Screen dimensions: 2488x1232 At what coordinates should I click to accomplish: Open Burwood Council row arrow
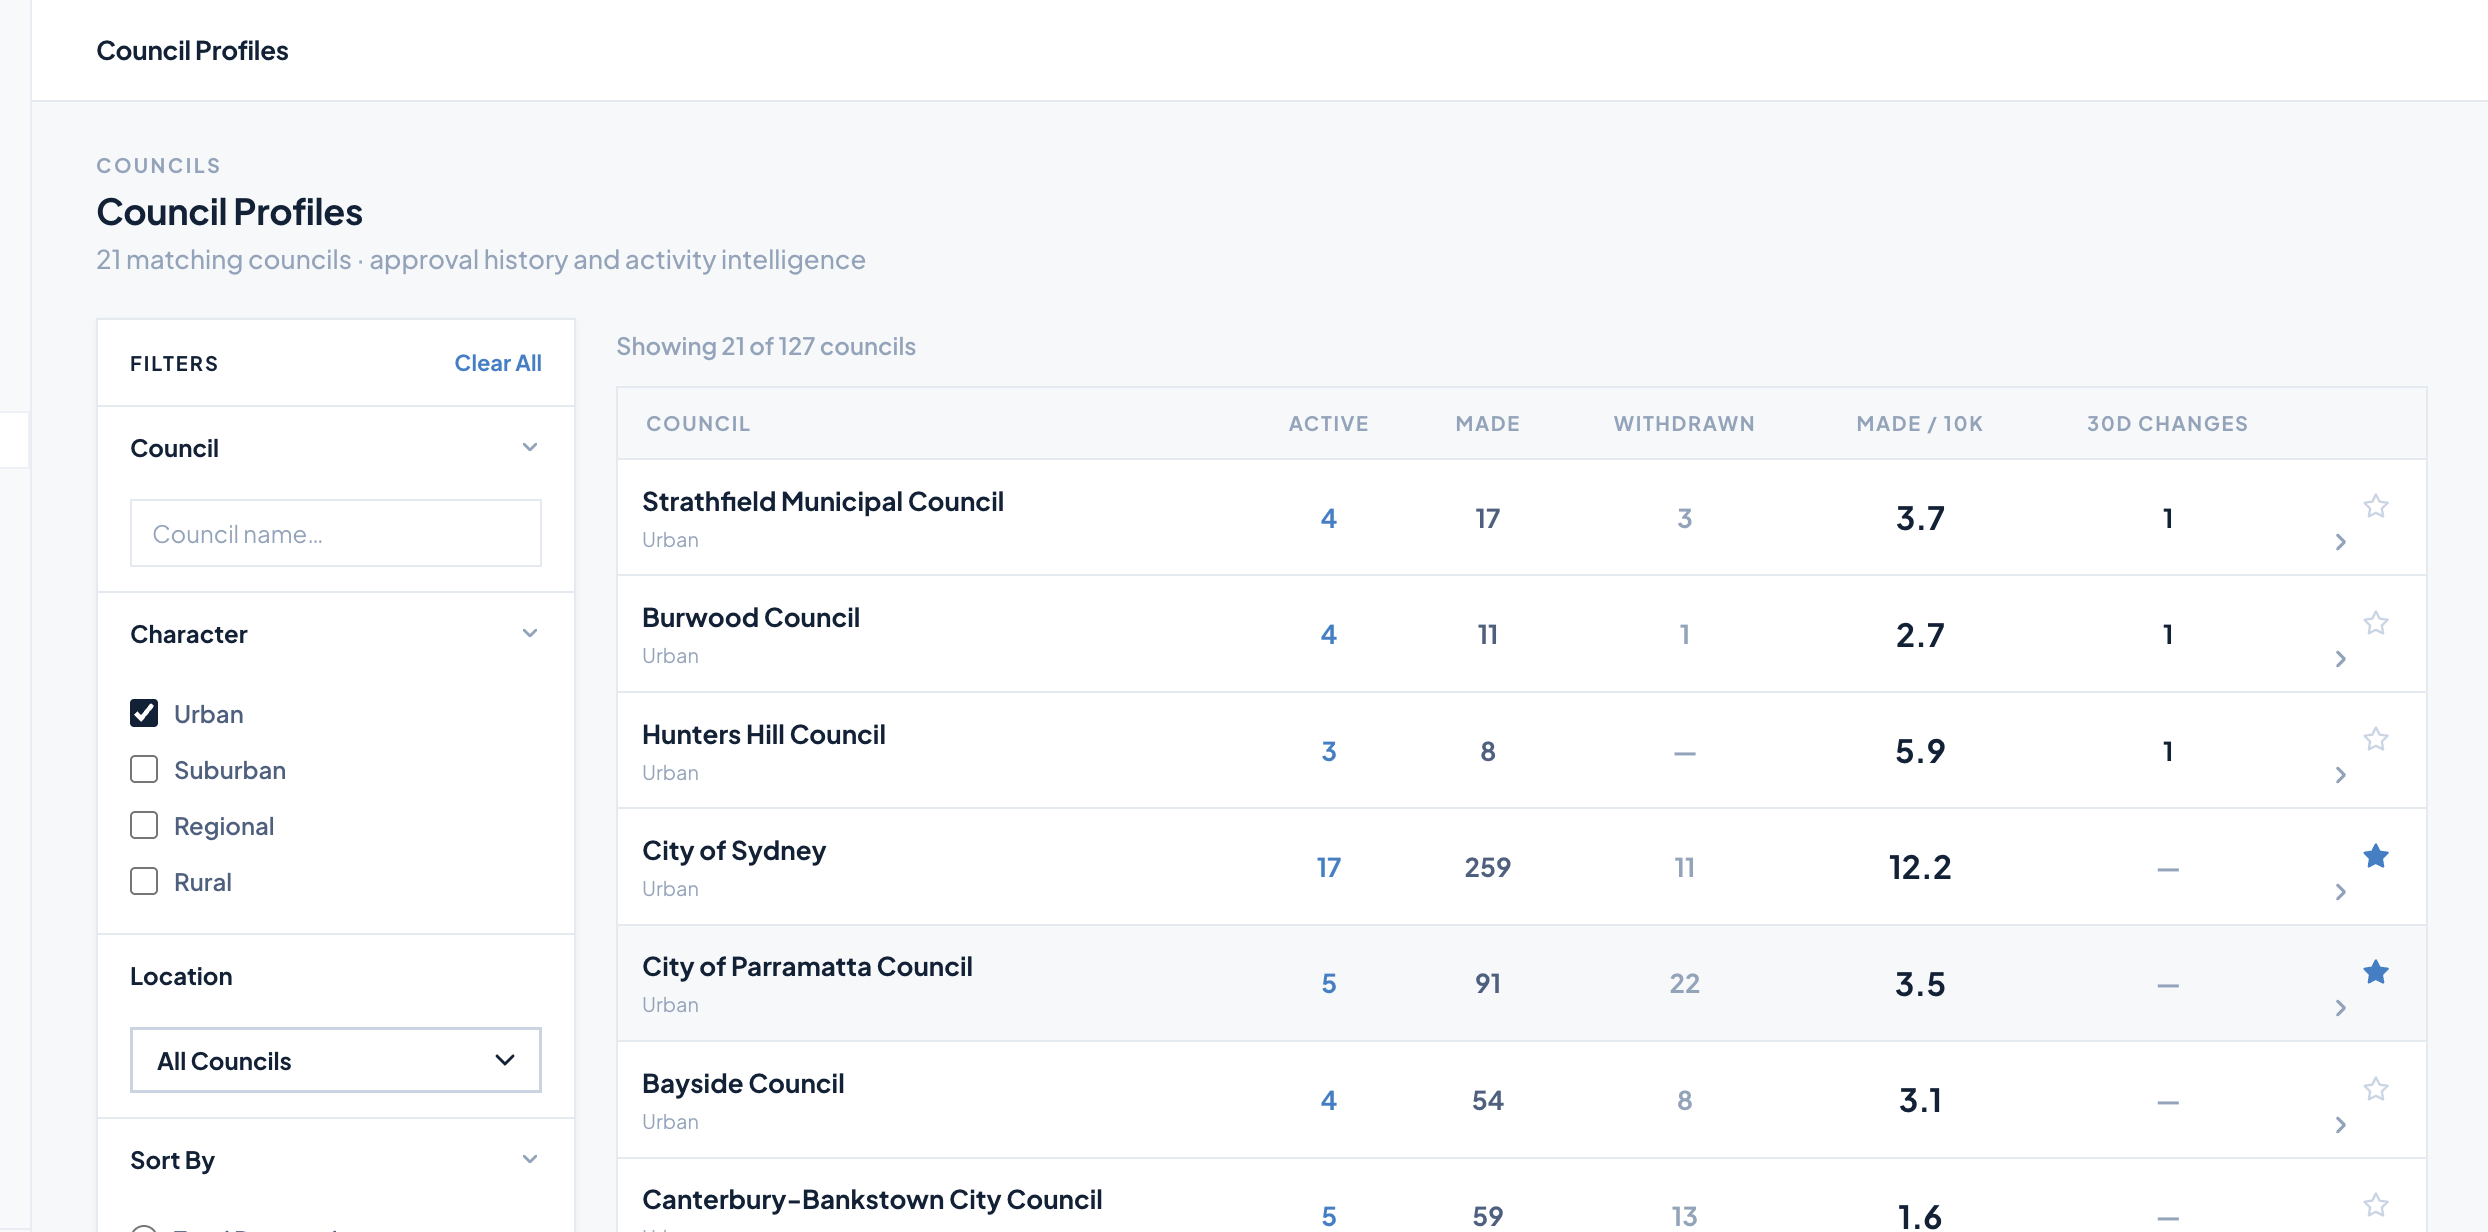2340,659
